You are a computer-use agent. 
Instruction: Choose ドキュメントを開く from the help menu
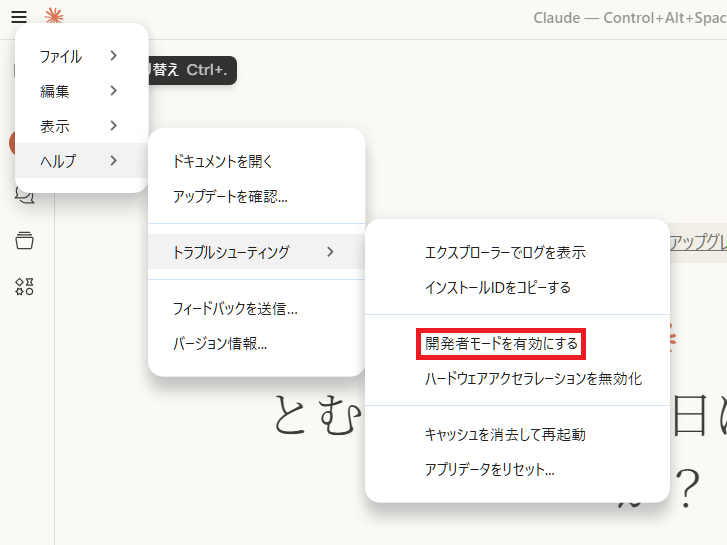223,161
